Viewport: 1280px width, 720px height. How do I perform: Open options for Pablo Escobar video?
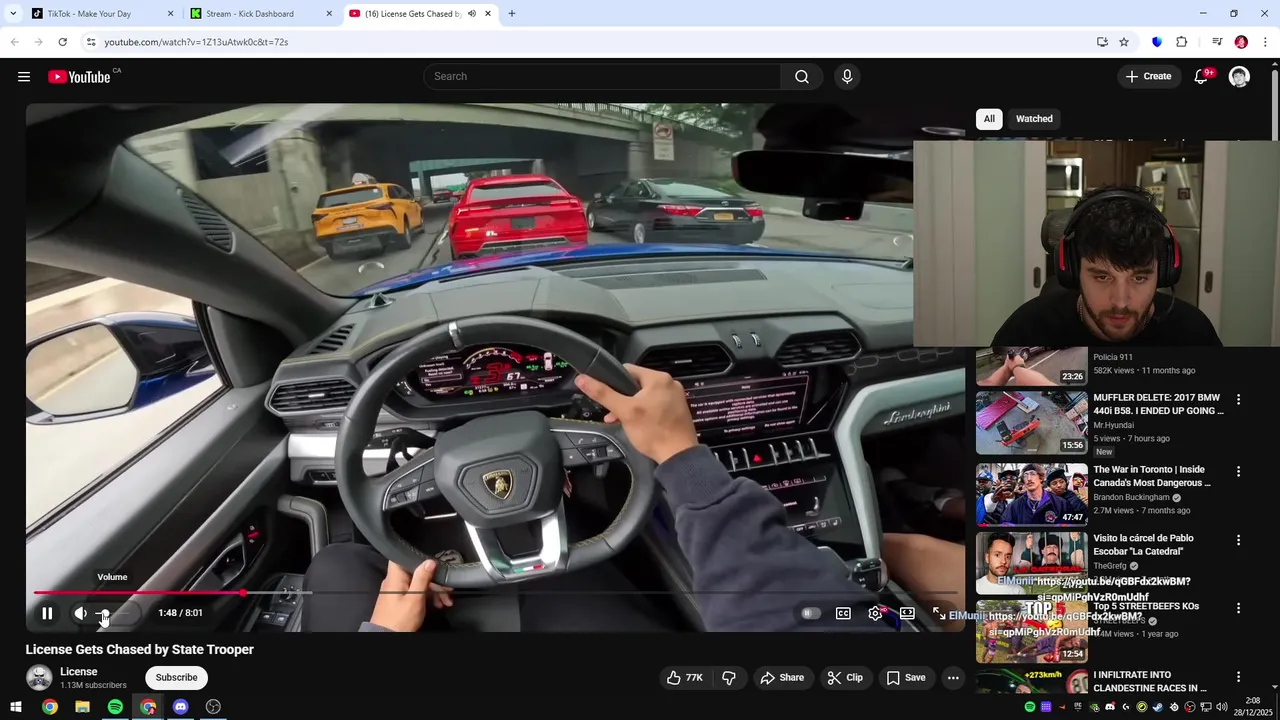(1238, 540)
